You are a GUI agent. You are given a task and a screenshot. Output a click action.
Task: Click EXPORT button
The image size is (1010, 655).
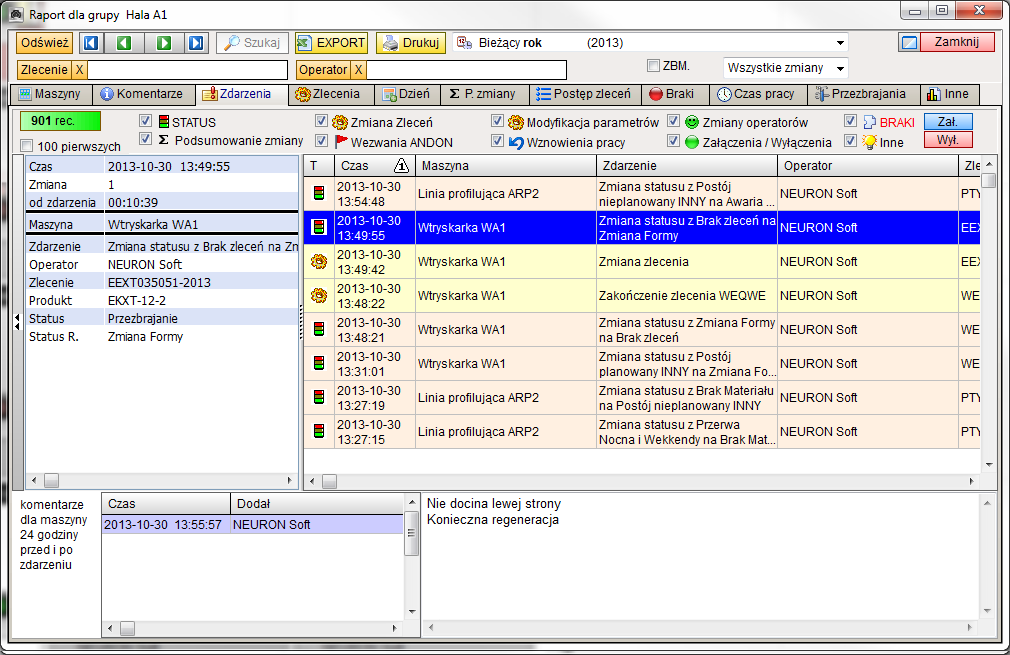click(331, 43)
